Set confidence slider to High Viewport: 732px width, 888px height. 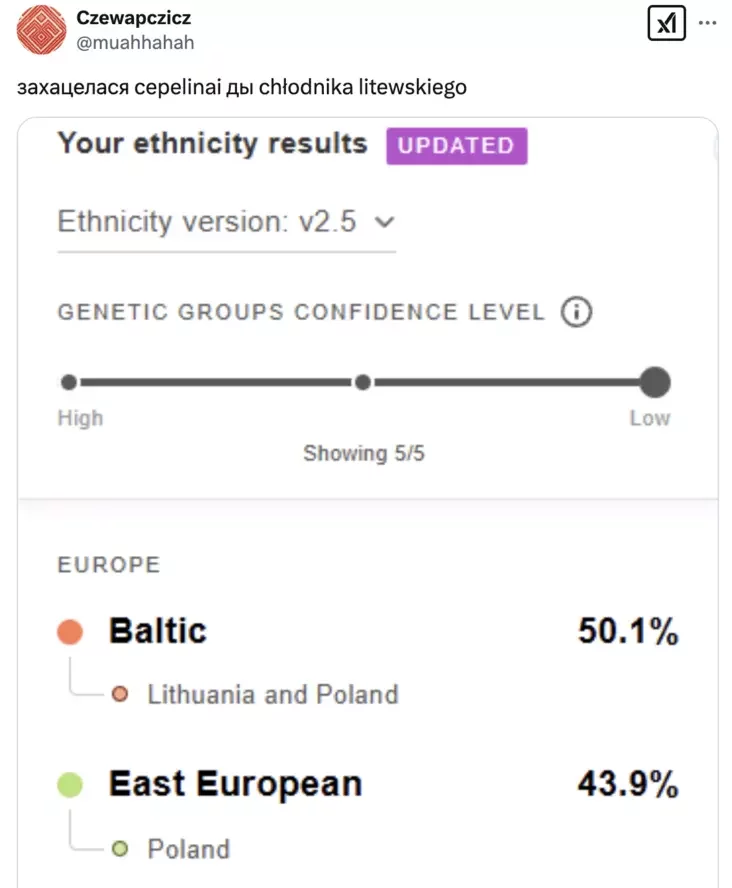pyautogui.click(x=68, y=382)
